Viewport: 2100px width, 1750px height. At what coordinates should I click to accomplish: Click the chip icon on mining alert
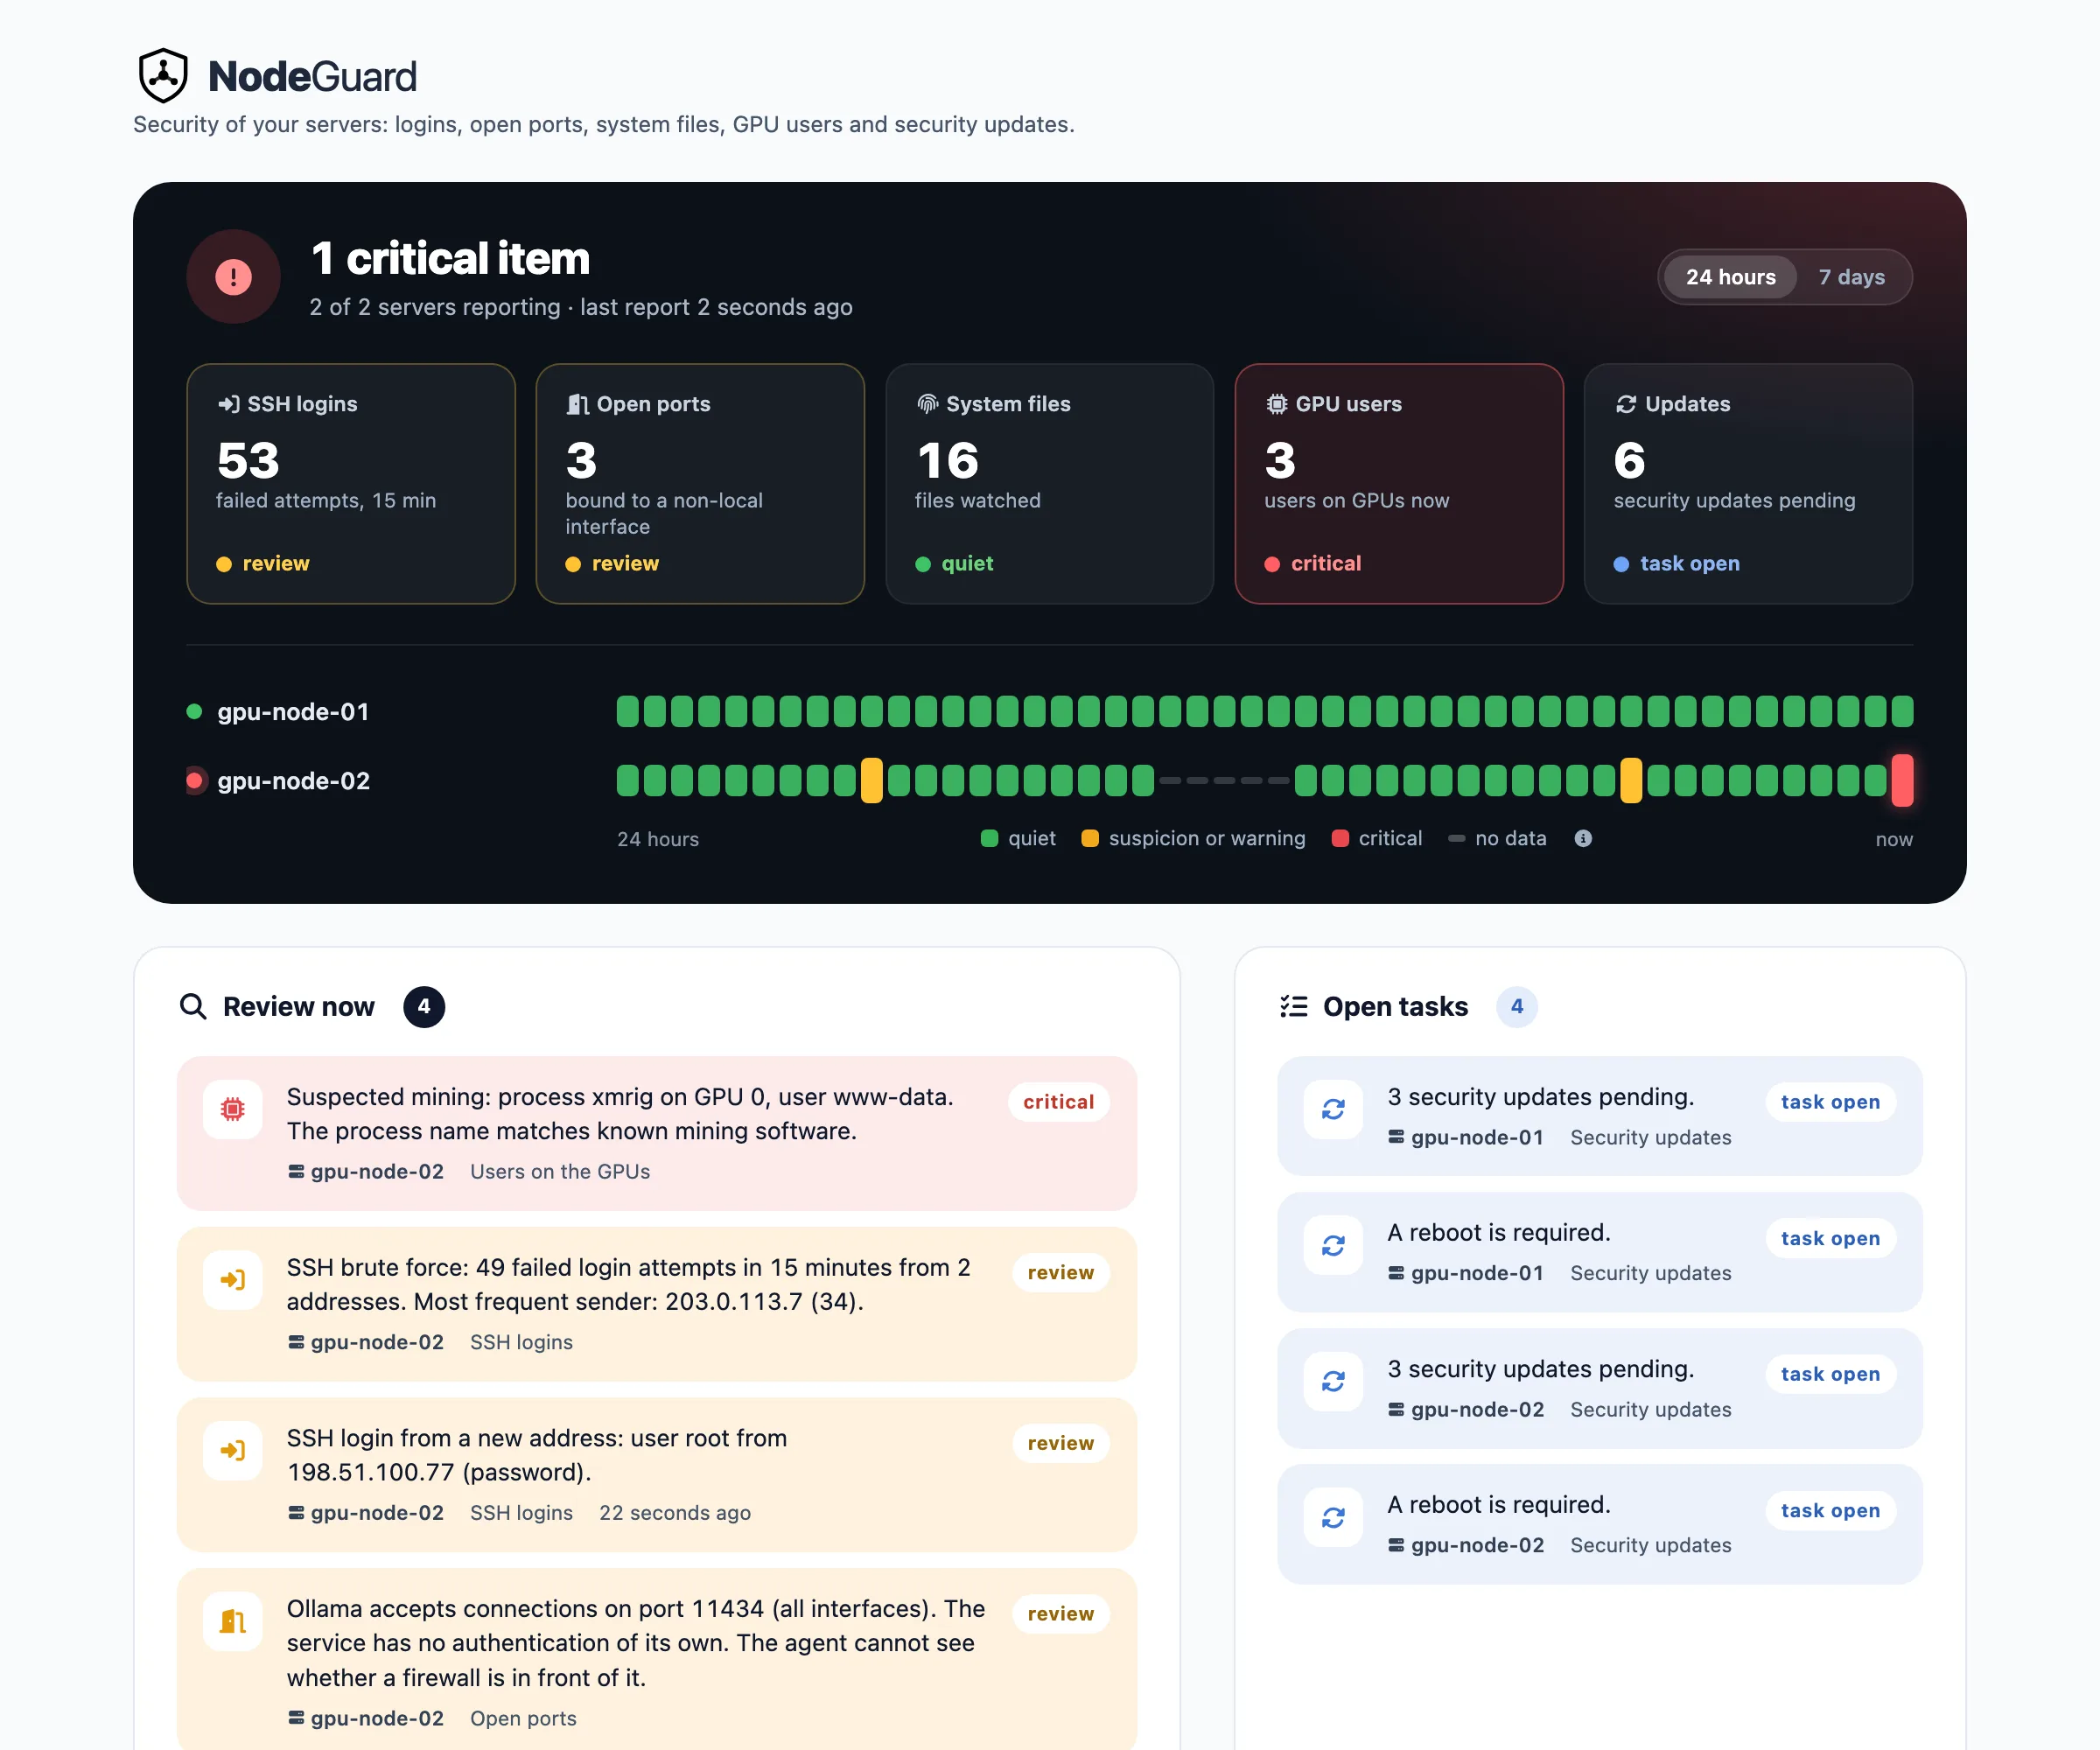coord(233,1109)
